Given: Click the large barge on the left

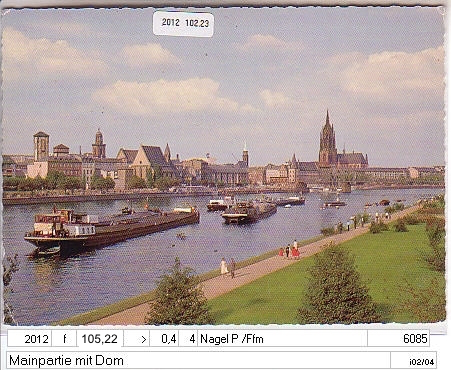Looking at the screenshot, I should pos(112,229).
